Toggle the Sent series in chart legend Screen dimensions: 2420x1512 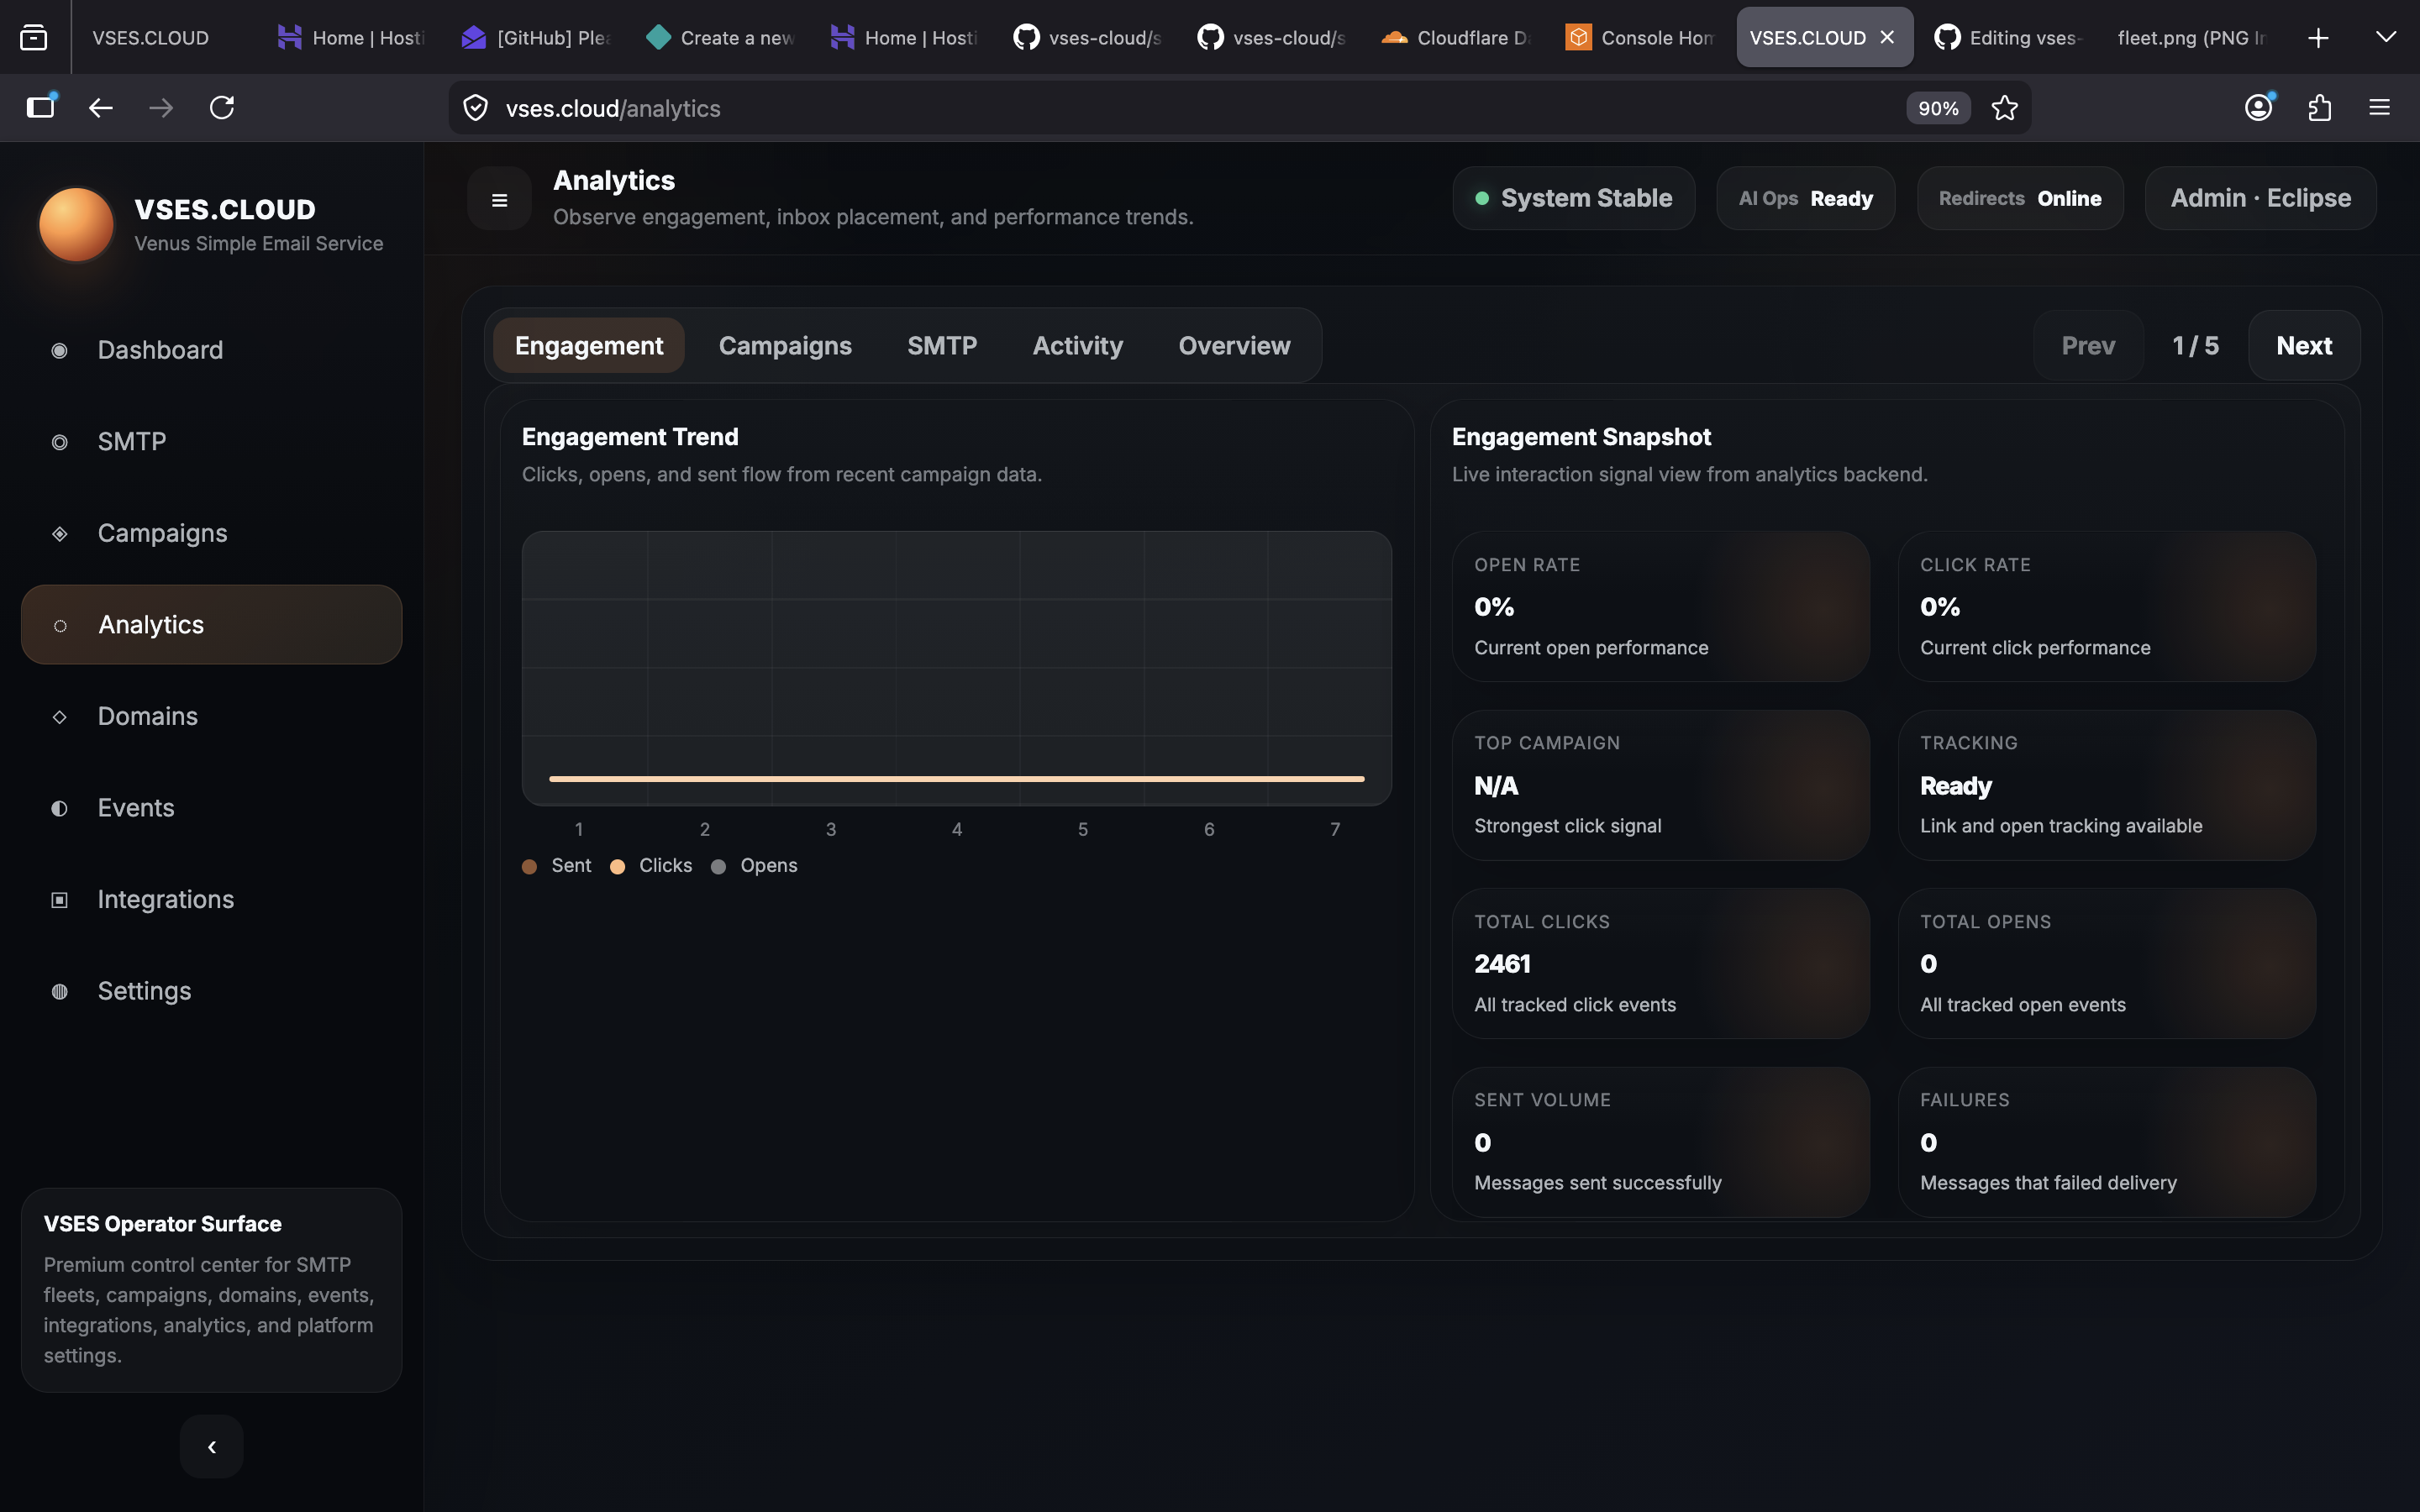tap(557, 866)
